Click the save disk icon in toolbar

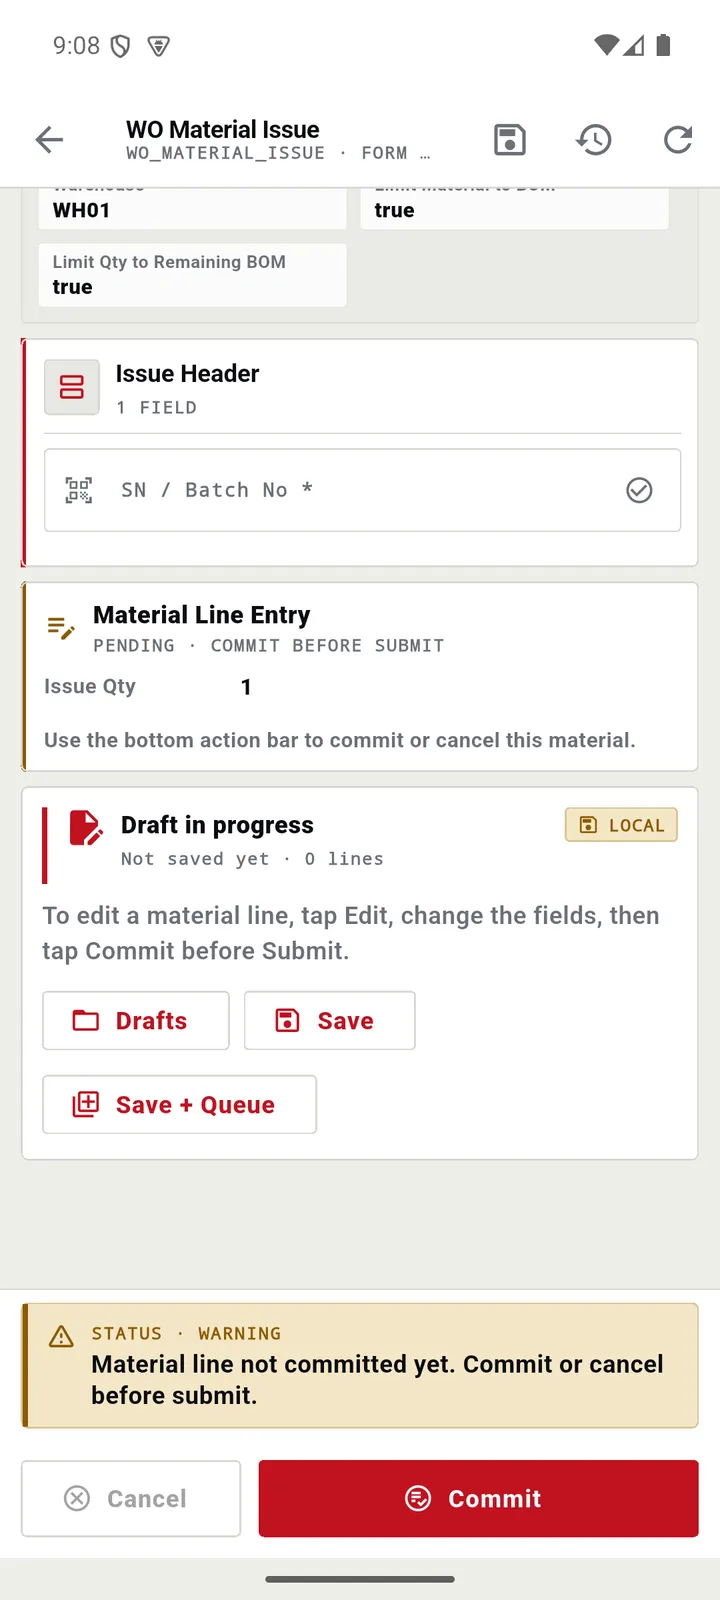click(510, 140)
